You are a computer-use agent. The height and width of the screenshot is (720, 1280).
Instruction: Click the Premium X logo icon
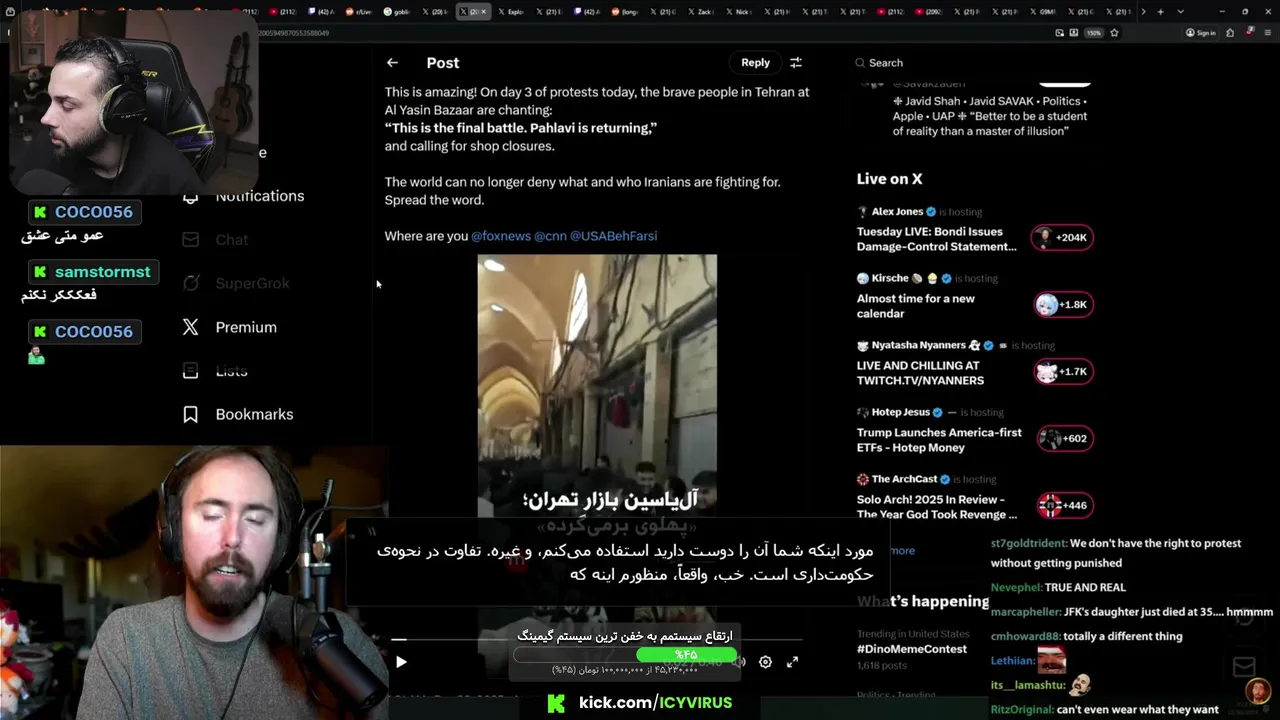coord(190,327)
